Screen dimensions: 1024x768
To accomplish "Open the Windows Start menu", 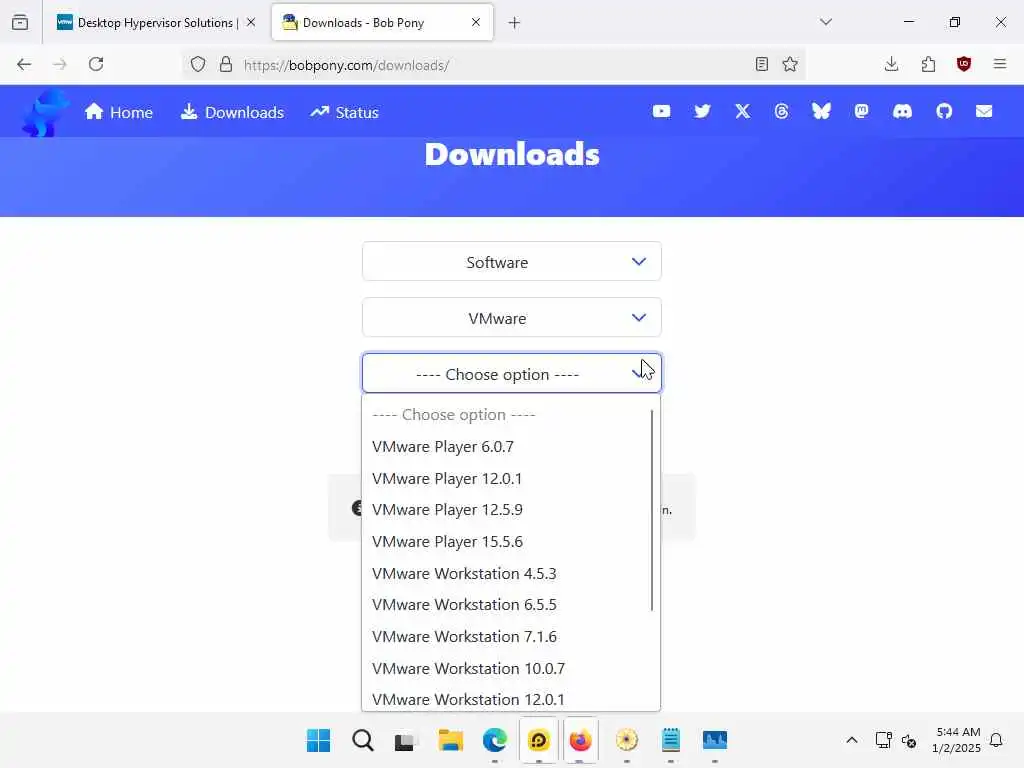I will (x=319, y=741).
